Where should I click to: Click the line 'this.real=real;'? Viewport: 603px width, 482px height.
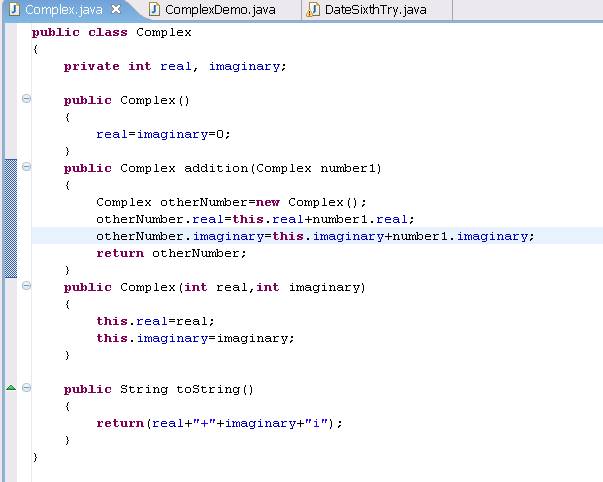coord(155,321)
